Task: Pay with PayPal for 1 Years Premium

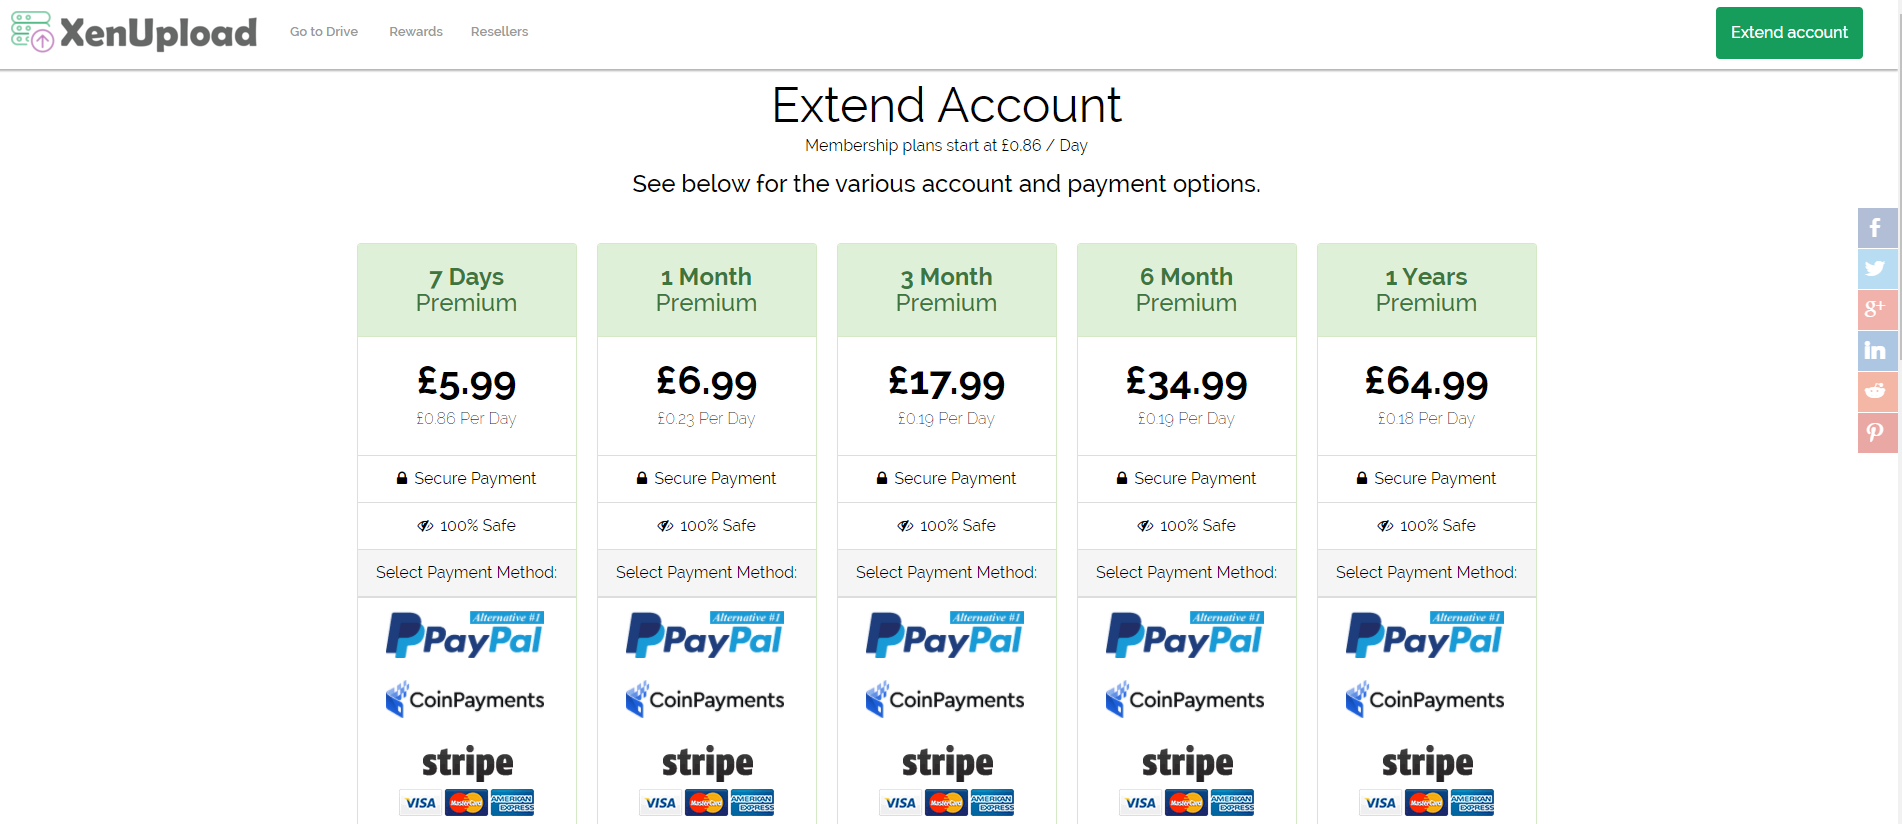Action: (x=1426, y=635)
